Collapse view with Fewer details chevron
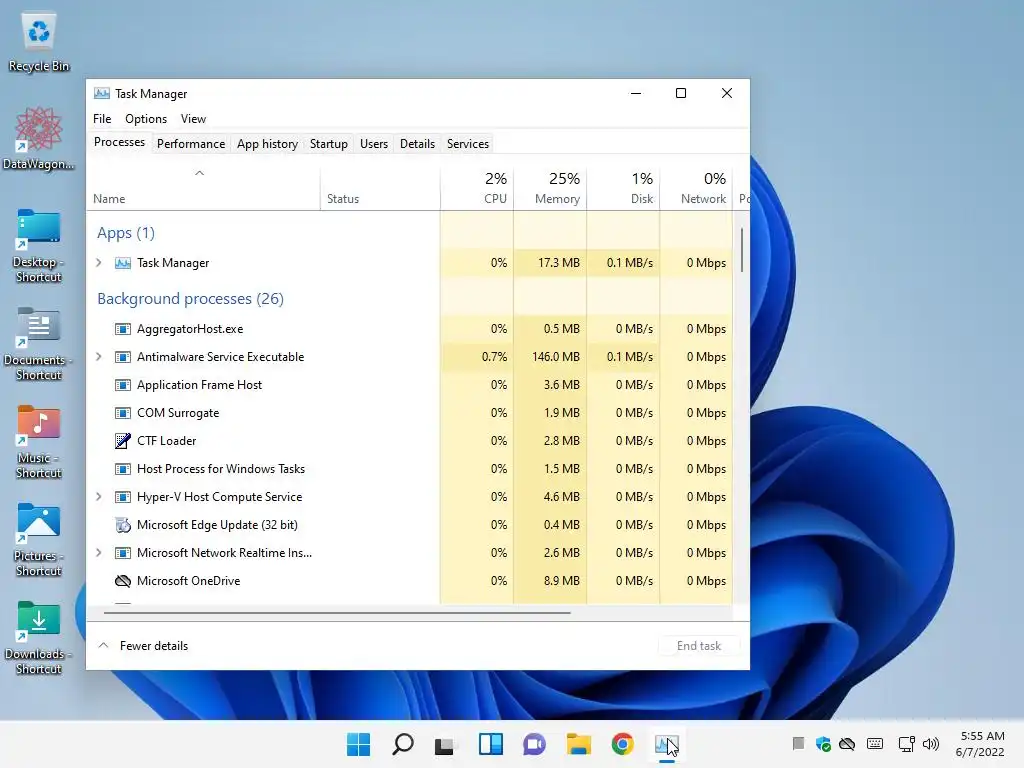The width and height of the screenshot is (1024, 768). click(x=103, y=645)
